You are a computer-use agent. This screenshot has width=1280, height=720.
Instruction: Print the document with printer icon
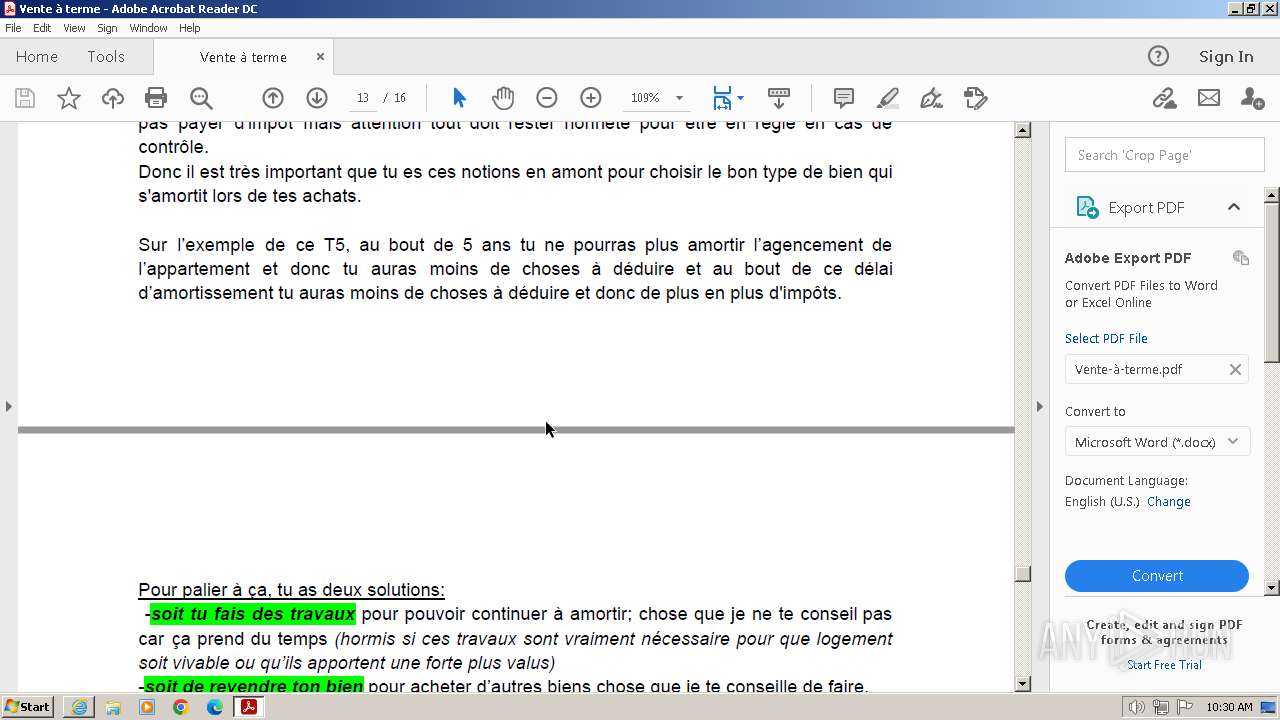156,98
